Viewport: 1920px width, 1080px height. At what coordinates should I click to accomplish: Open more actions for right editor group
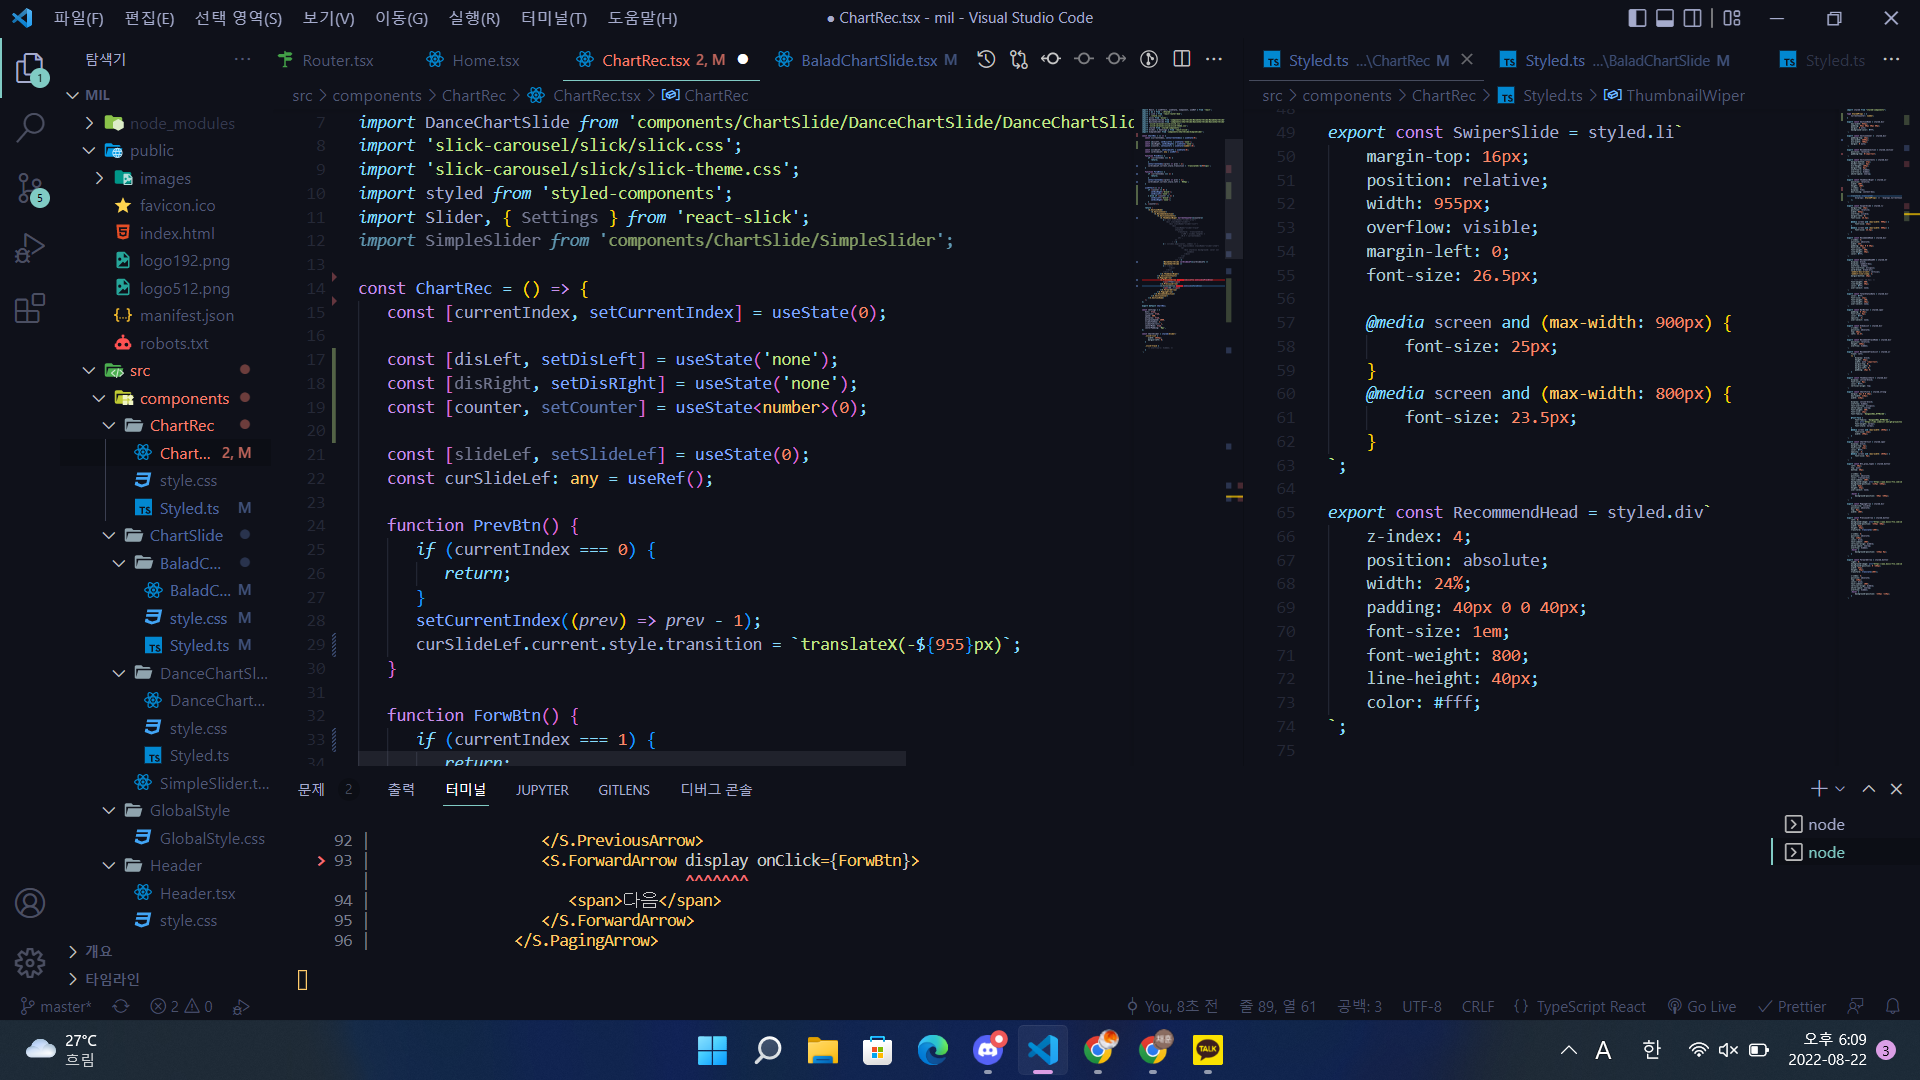pyautogui.click(x=1891, y=59)
